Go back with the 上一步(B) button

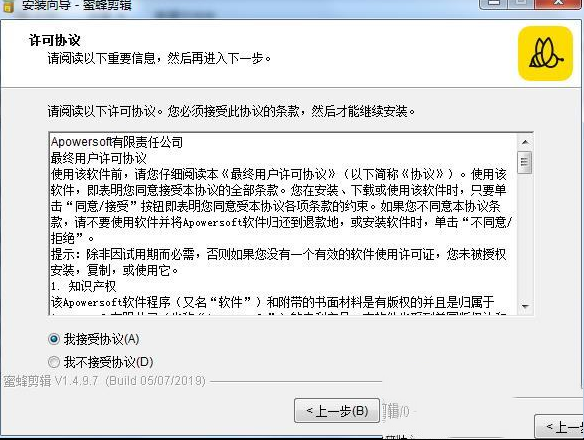pos(337,411)
